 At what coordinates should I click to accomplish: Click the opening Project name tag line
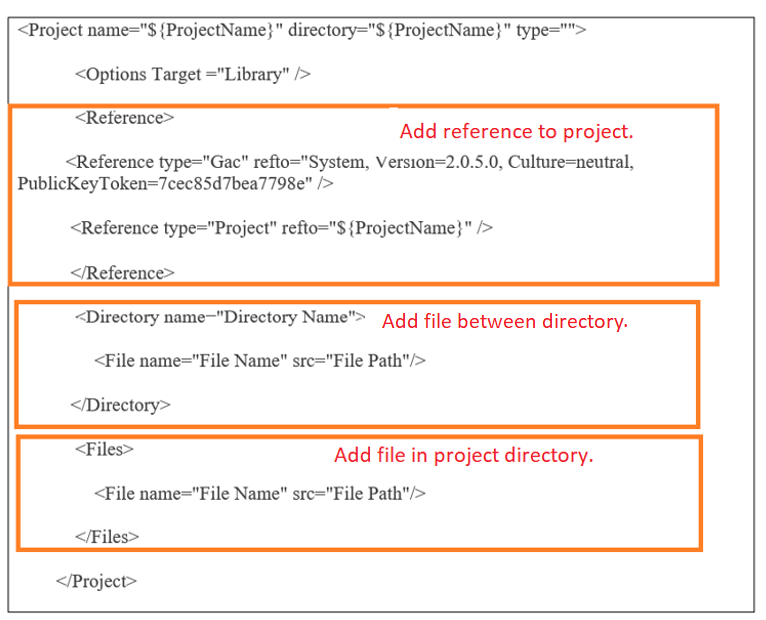301,30
